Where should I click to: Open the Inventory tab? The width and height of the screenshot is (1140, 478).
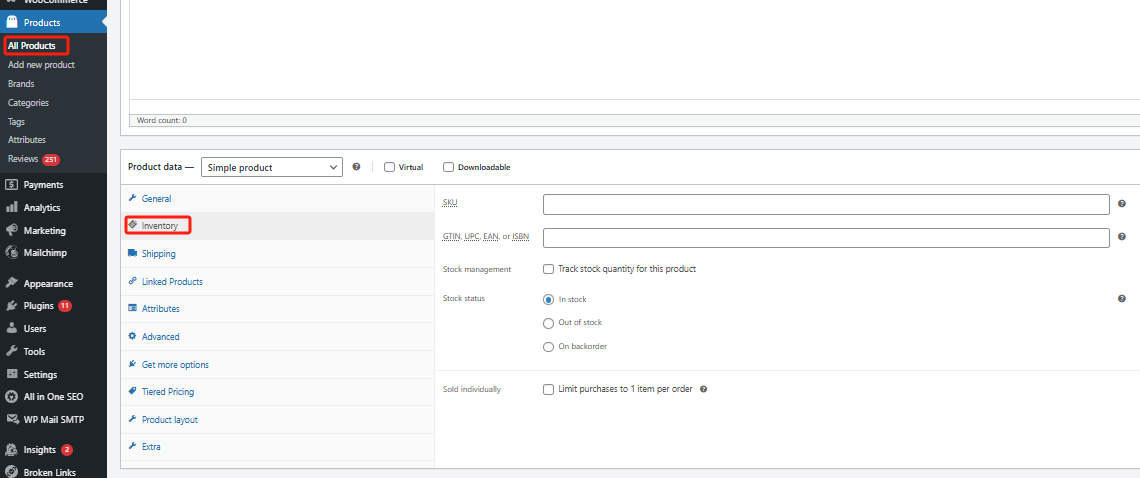pyautogui.click(x=278, y=226)
